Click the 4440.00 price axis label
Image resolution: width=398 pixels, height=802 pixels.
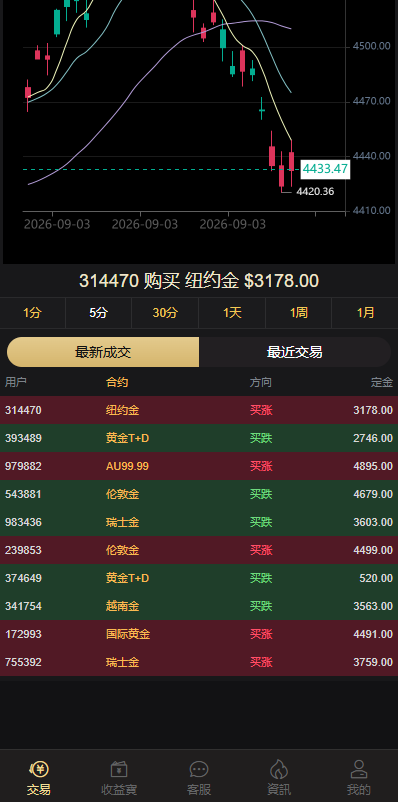pos(372,156)
